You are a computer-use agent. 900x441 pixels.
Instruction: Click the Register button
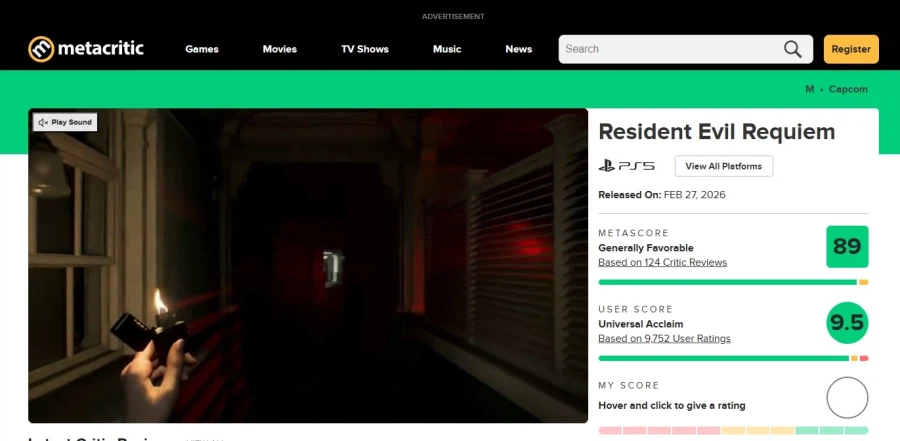pyautogui.click(x=851, y=49)
